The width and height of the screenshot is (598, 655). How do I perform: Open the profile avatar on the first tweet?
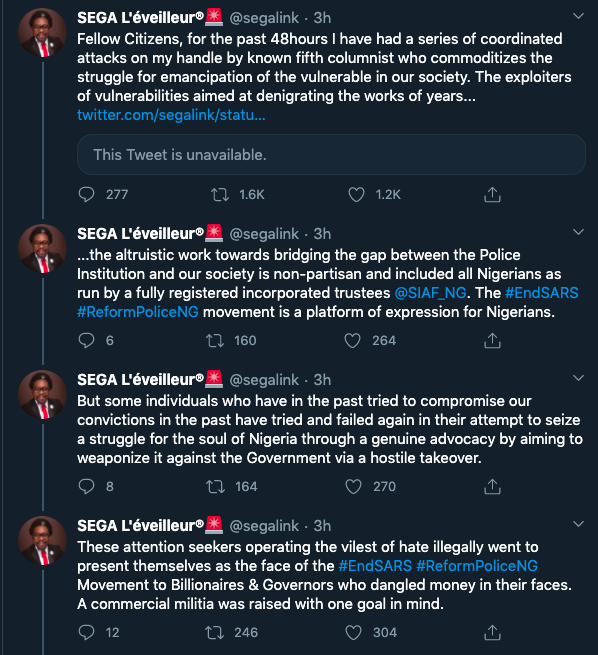[x=42, y=33]
